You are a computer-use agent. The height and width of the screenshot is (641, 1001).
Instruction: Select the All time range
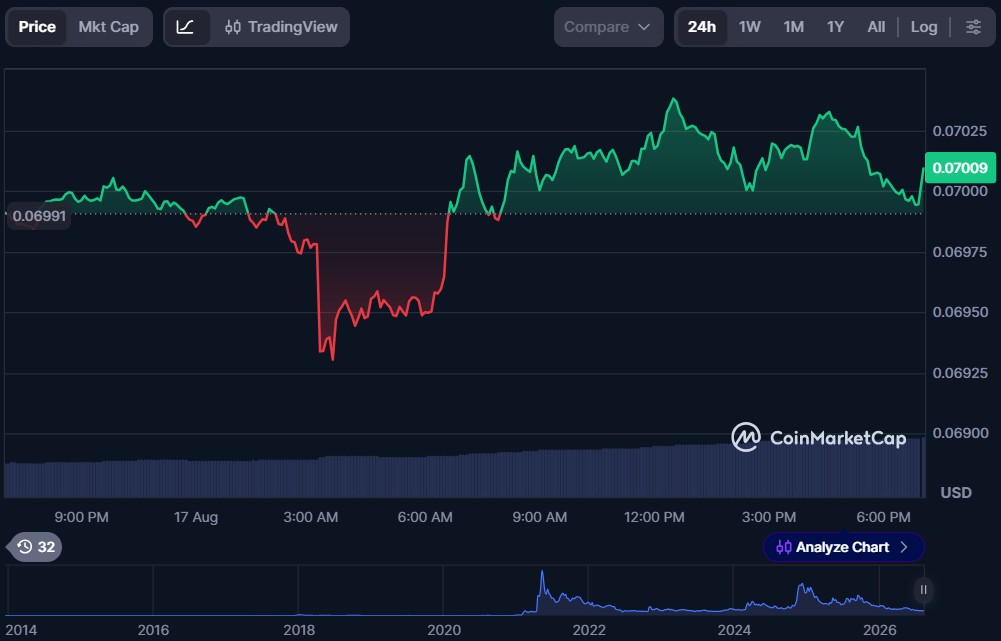coord(876,27)
